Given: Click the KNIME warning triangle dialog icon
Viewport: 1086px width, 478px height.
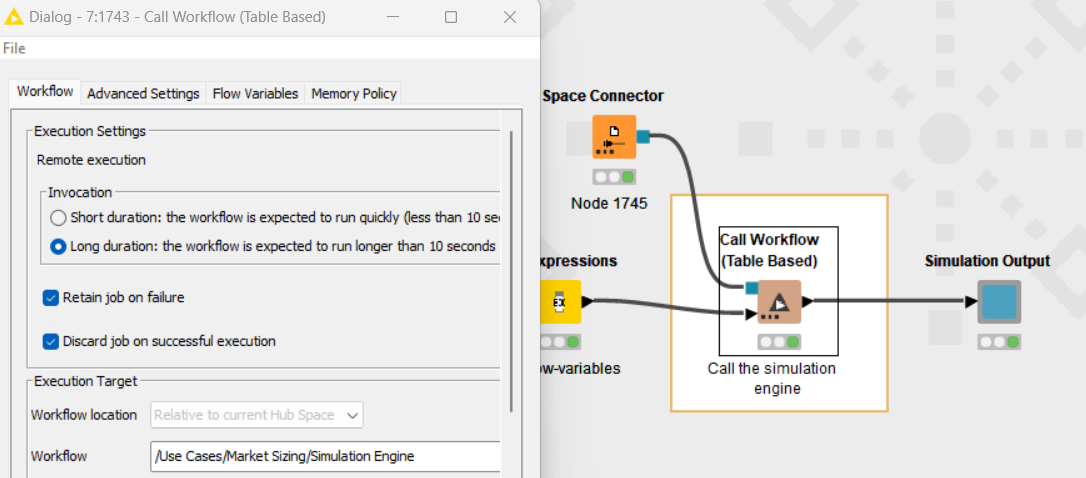Looking at the screenshot, I should pos(14,17).
